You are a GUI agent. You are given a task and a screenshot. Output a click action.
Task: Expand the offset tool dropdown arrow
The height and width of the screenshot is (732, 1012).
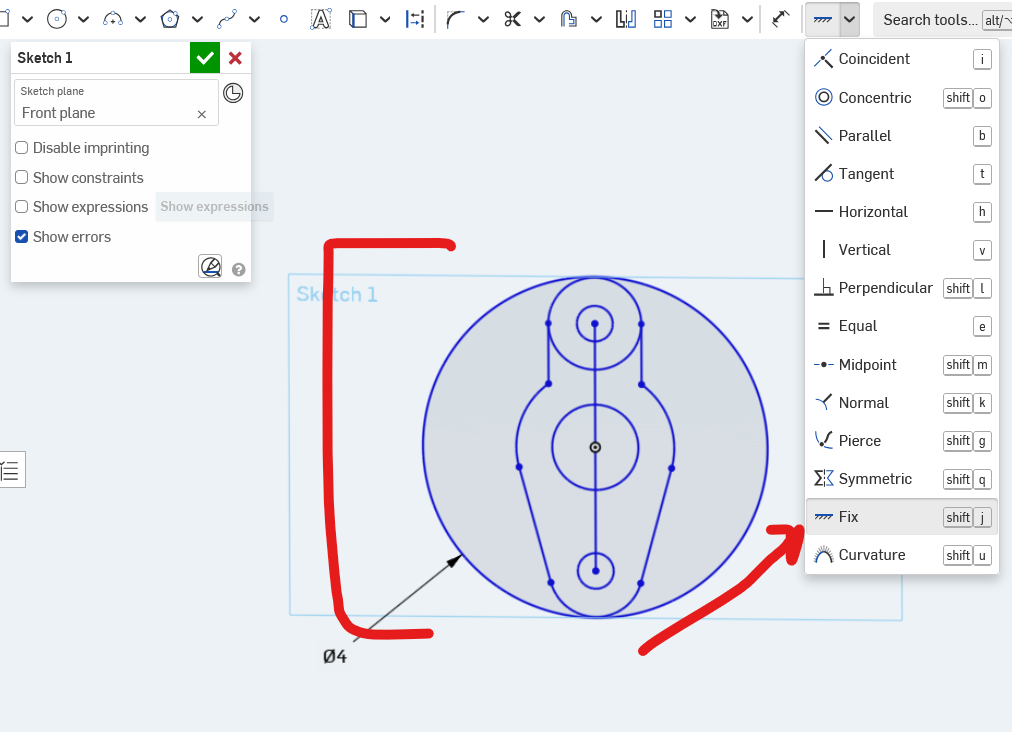[x=596, y=19]
